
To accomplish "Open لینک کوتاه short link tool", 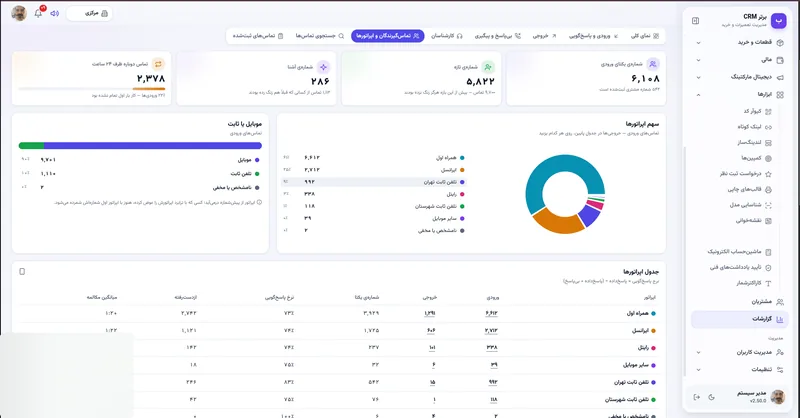I will pyautogui.click(x=754, y=127).
